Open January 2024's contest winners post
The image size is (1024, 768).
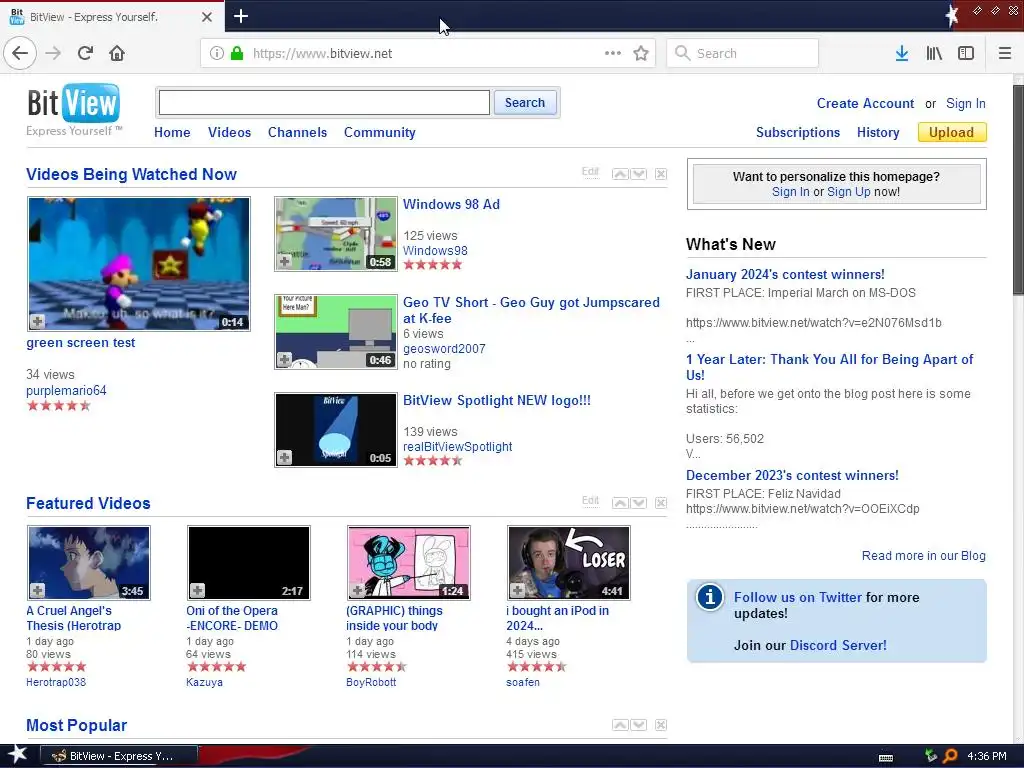(785, 274)
